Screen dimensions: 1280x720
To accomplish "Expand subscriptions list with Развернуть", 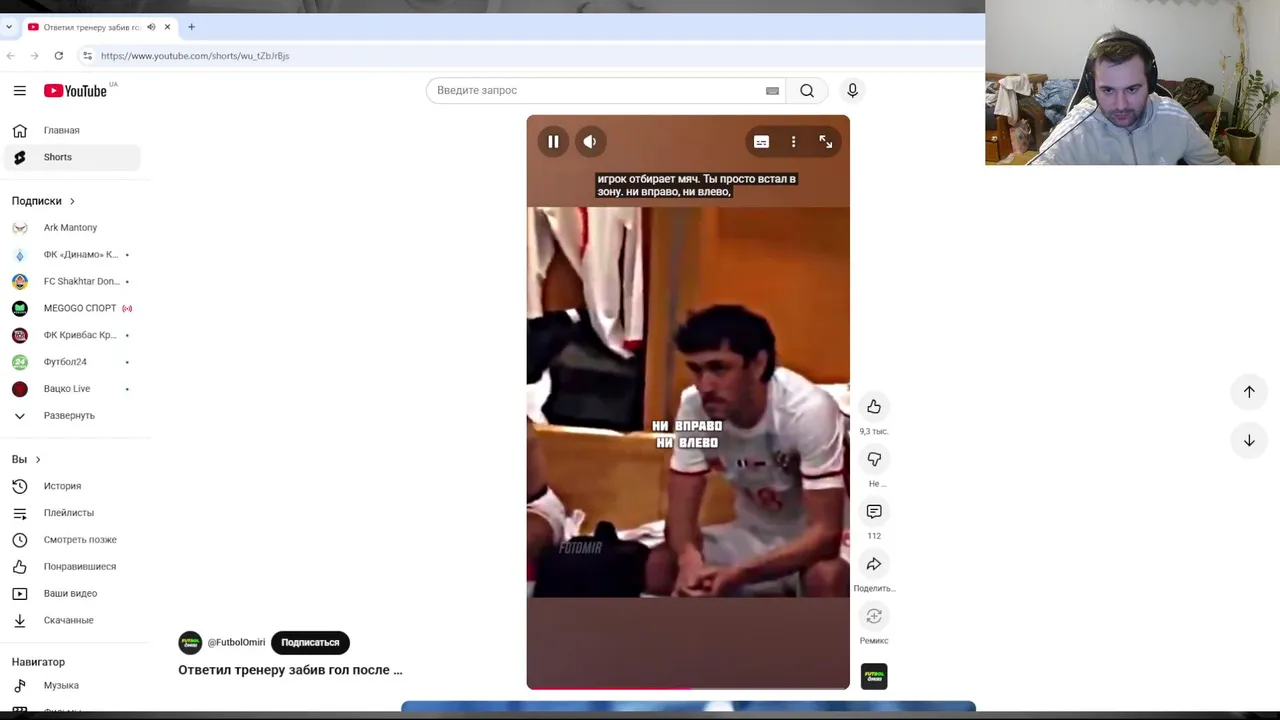I will click(x=72, y=415).
